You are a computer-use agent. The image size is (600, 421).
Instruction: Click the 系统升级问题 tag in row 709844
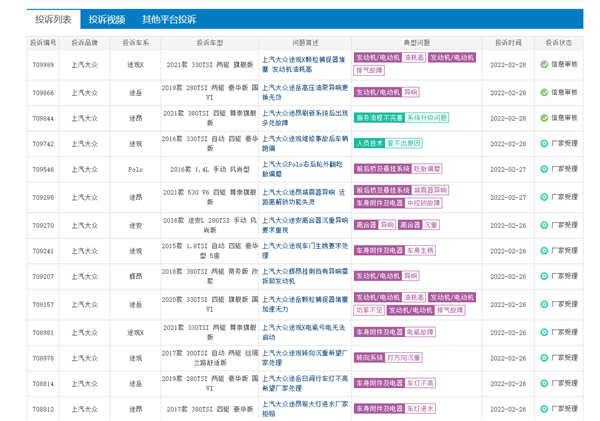[427, 117]
